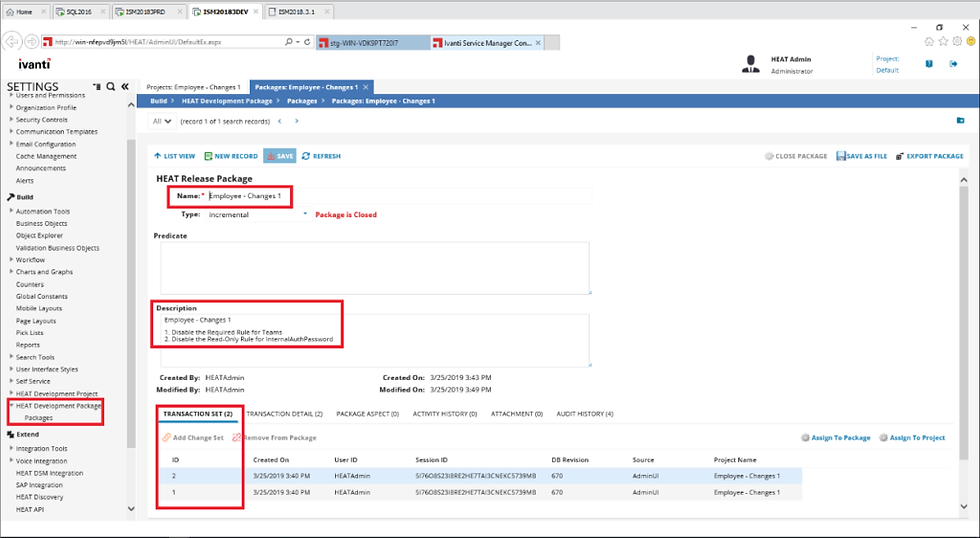This screenshot has width=980, height=538.
Task: Click the logout icon in the header
Action: pyautogui.click(x=953, y=64)
